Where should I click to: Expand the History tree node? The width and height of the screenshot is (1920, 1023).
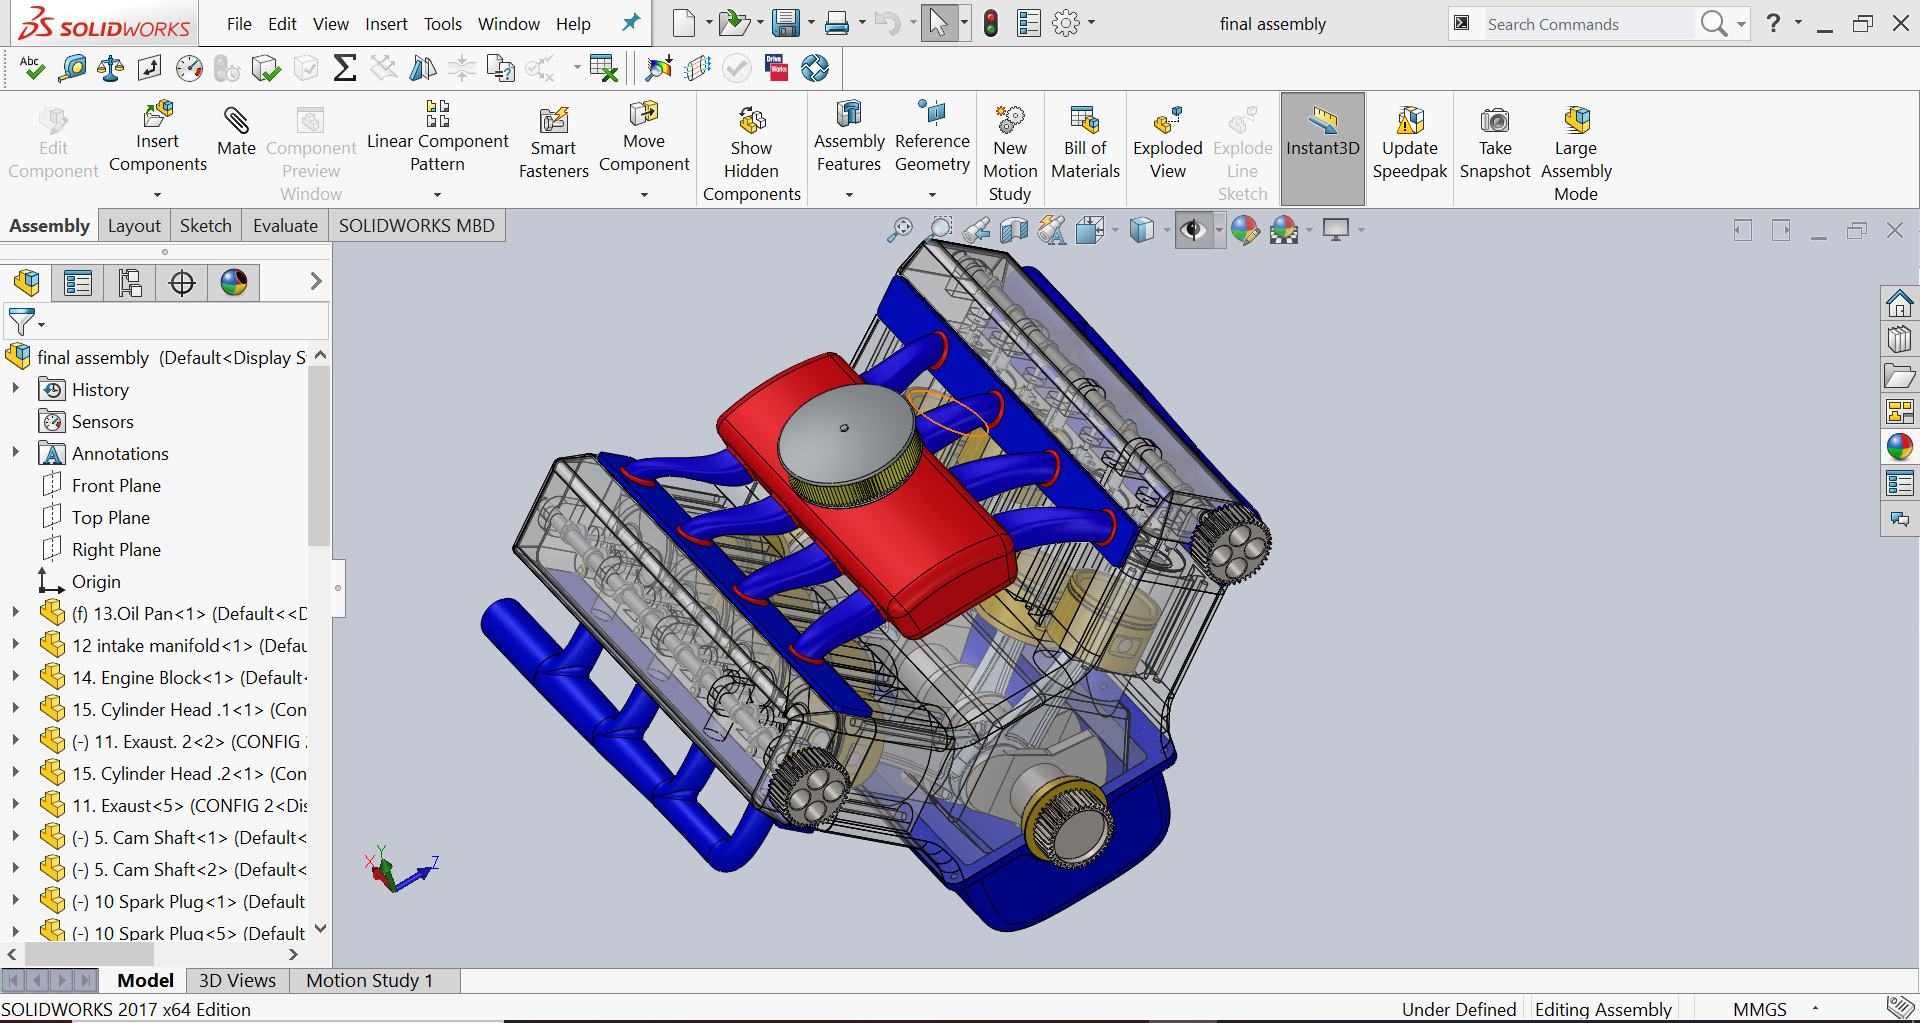point(15,389)
